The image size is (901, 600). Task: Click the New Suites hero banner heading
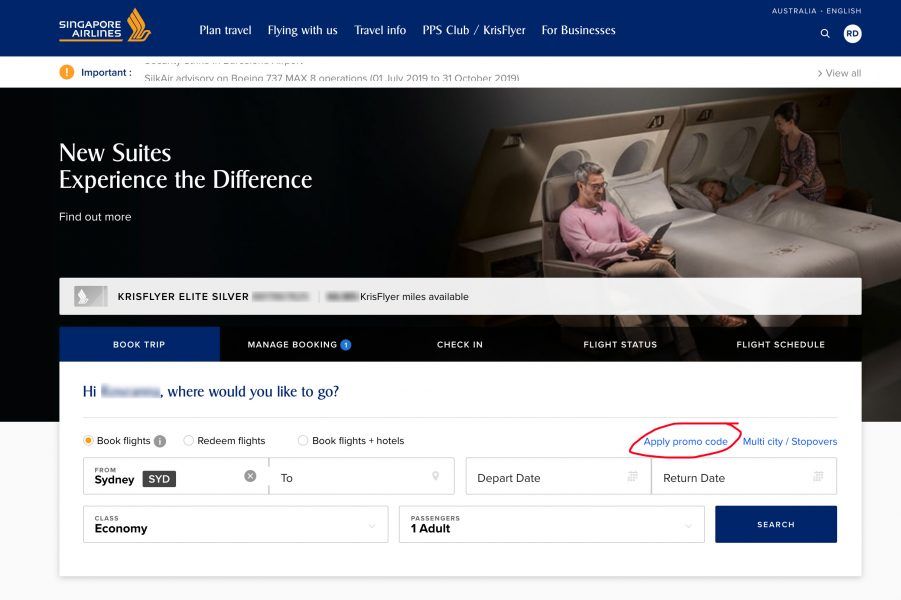pyautogui.click(x=185, y=166)
